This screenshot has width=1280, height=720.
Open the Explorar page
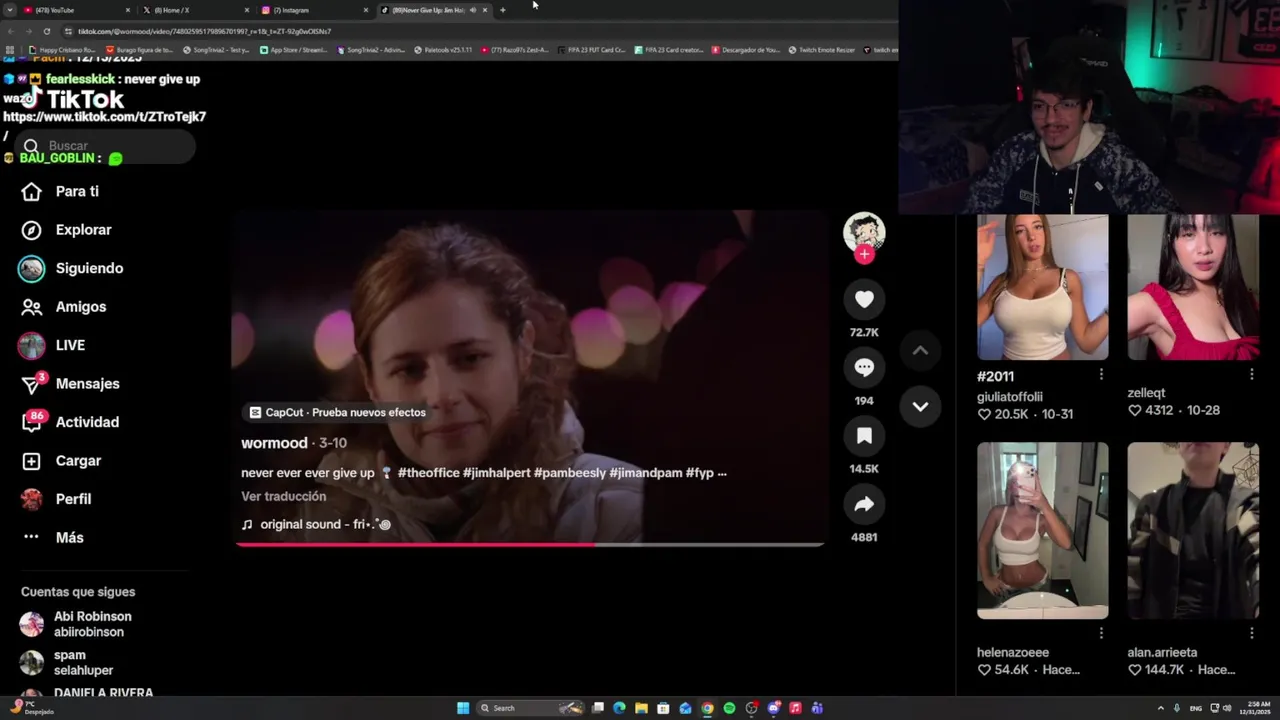(67, 230)
